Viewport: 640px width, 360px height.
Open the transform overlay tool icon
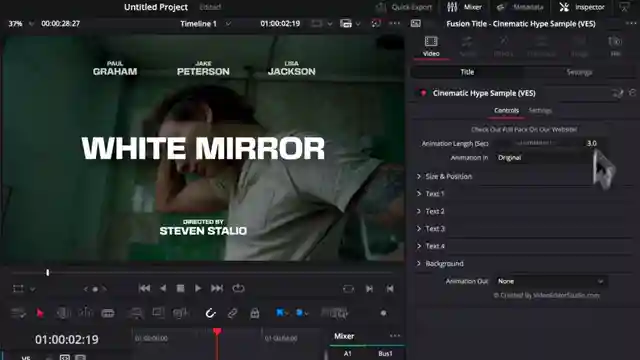click(x=18, y=289)
